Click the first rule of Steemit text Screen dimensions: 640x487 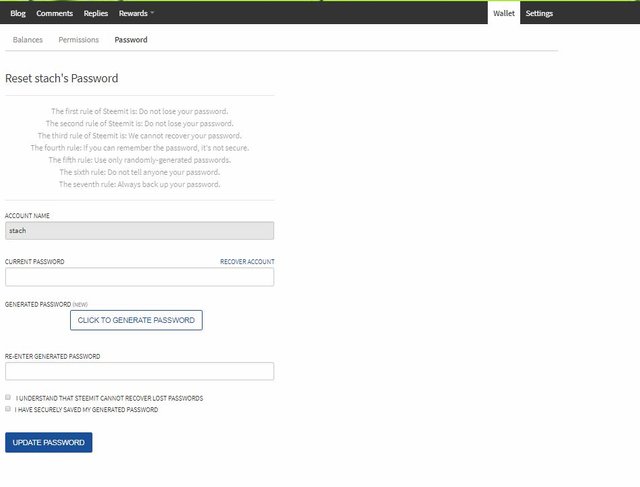(140, 111)
